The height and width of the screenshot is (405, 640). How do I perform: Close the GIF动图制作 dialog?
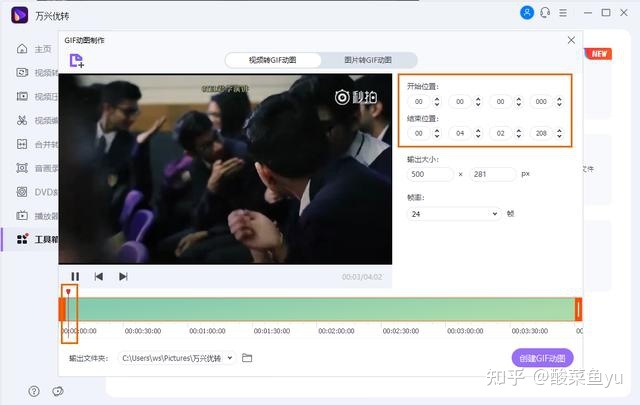pos(571,40)
